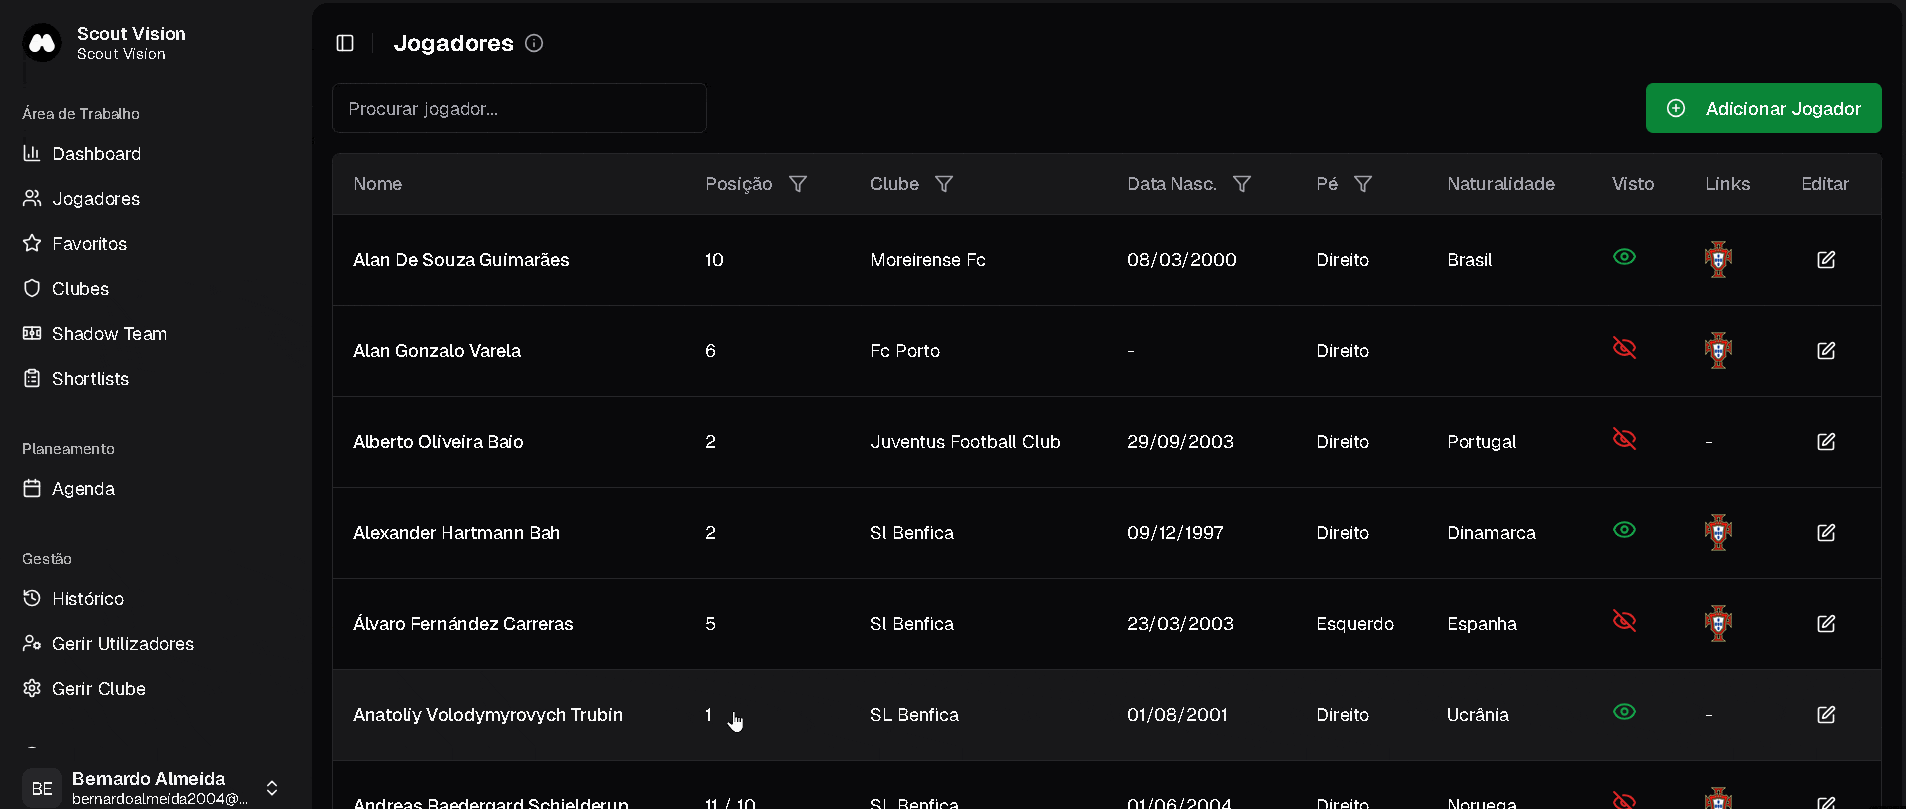Screen dimensions: 1906x809
Task: Open the Posição column filter
Action: [x=798, y=184]
